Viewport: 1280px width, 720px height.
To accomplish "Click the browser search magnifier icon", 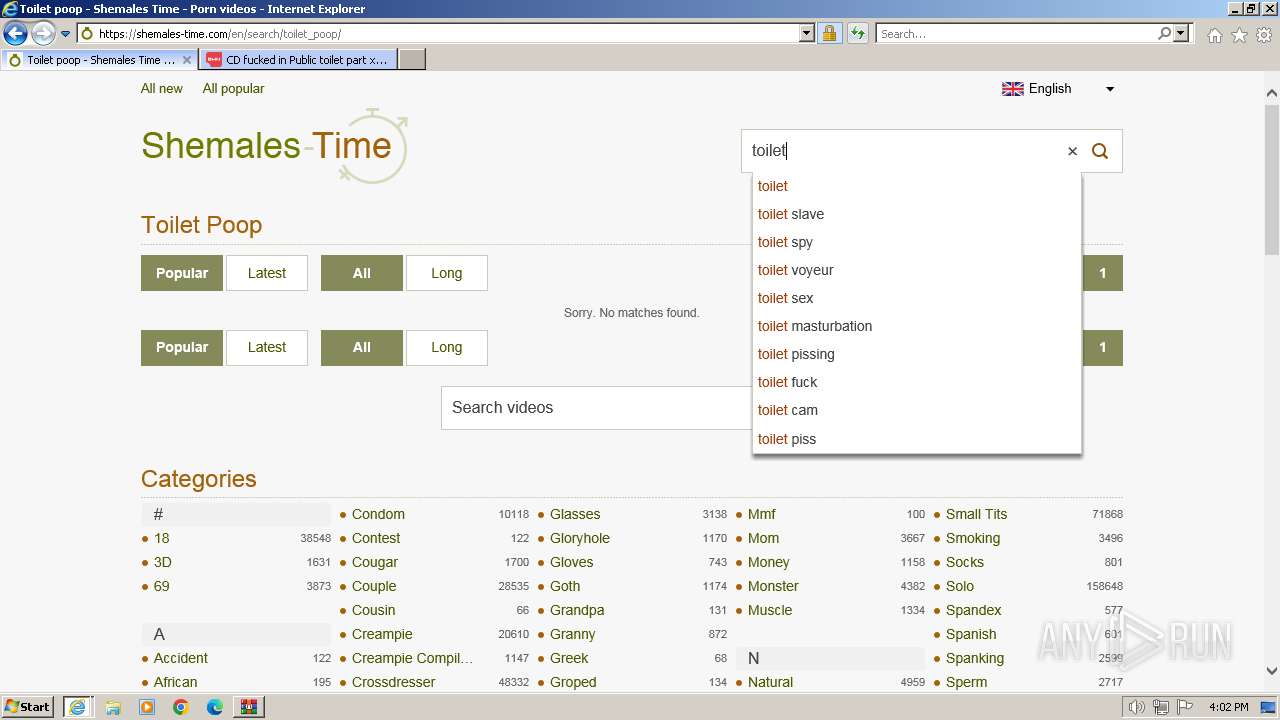I will pos(1164,33).
